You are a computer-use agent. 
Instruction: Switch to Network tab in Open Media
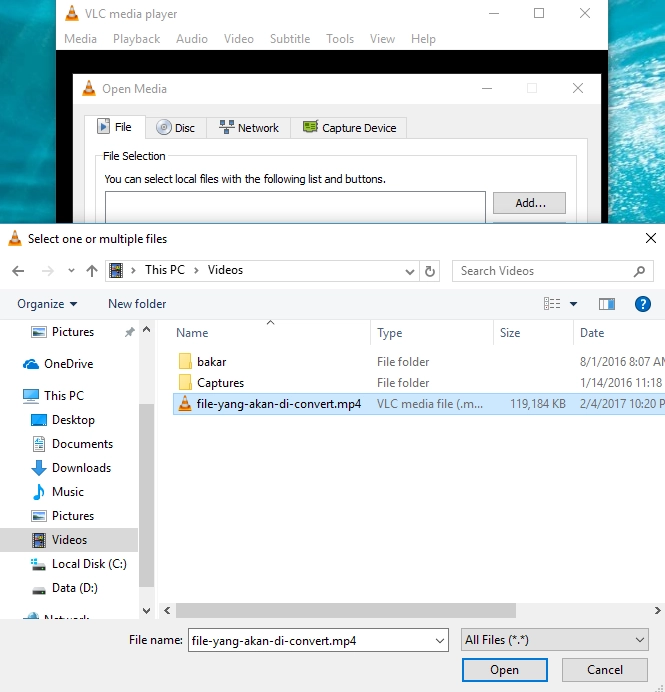(248, 128)
